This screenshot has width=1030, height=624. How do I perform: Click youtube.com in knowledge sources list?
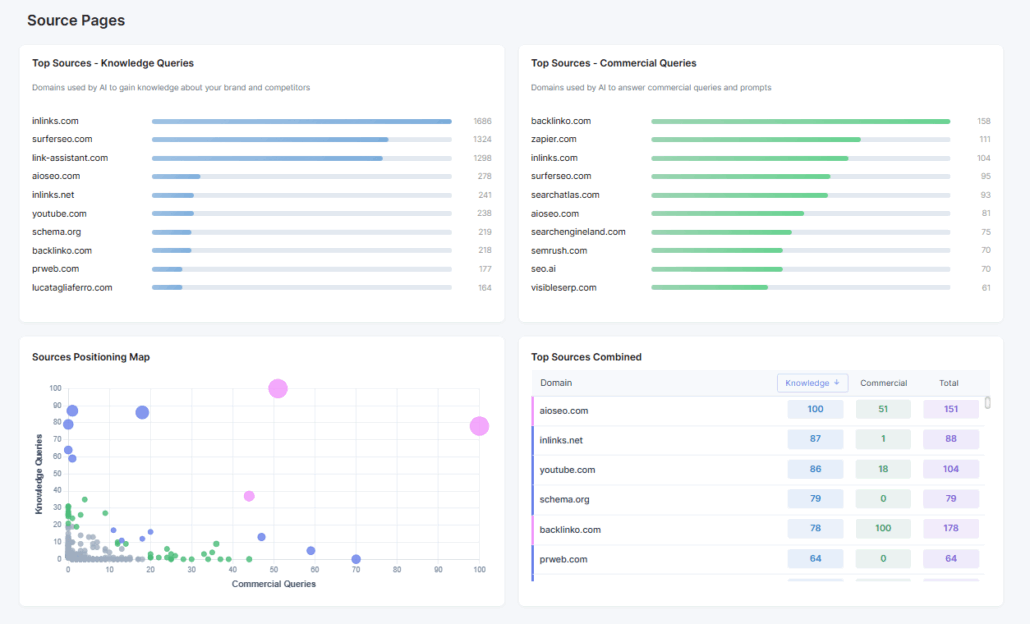[x=59, y=213]
